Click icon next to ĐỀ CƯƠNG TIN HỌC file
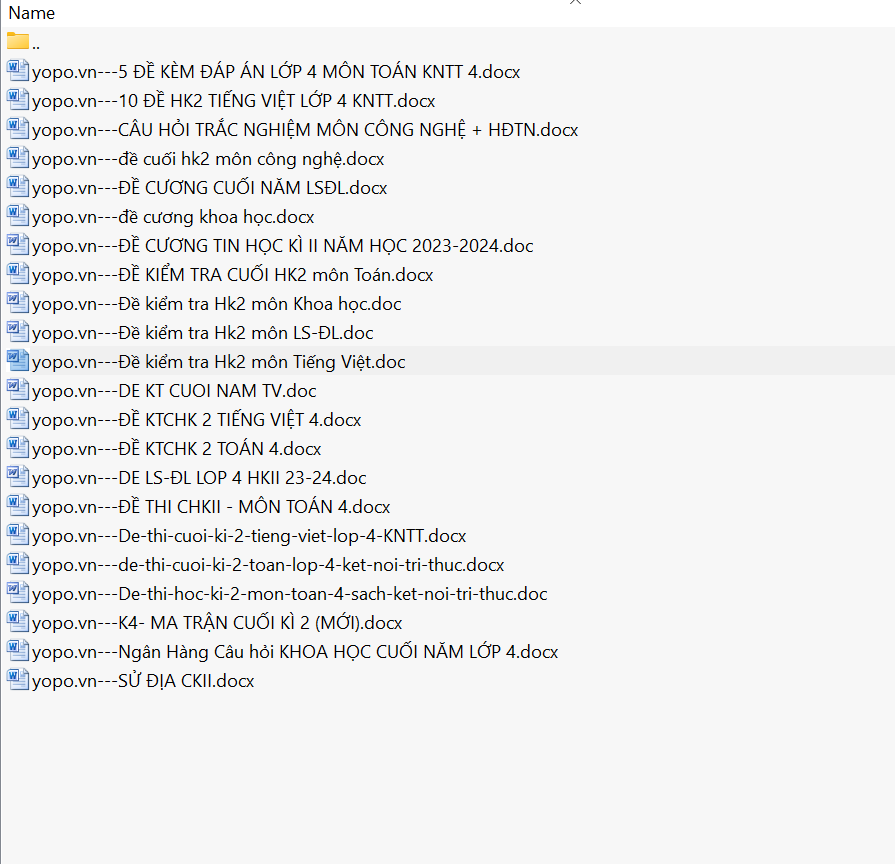895x864 pixels. pos(18,245)
